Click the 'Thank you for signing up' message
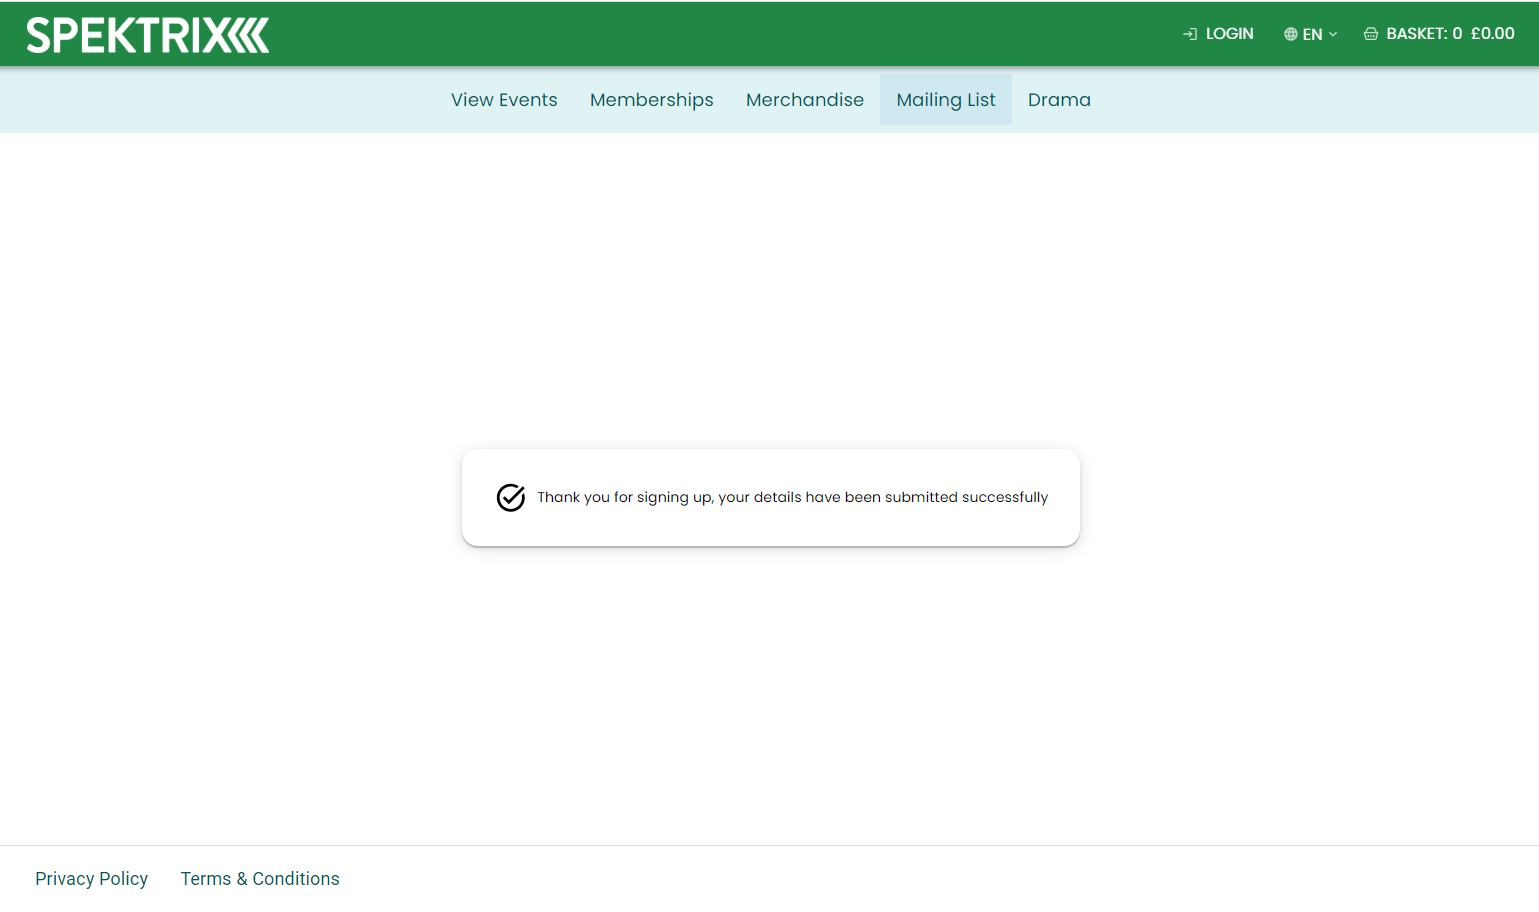Viewport: 1539px width, 912px height. pos(793,497)
